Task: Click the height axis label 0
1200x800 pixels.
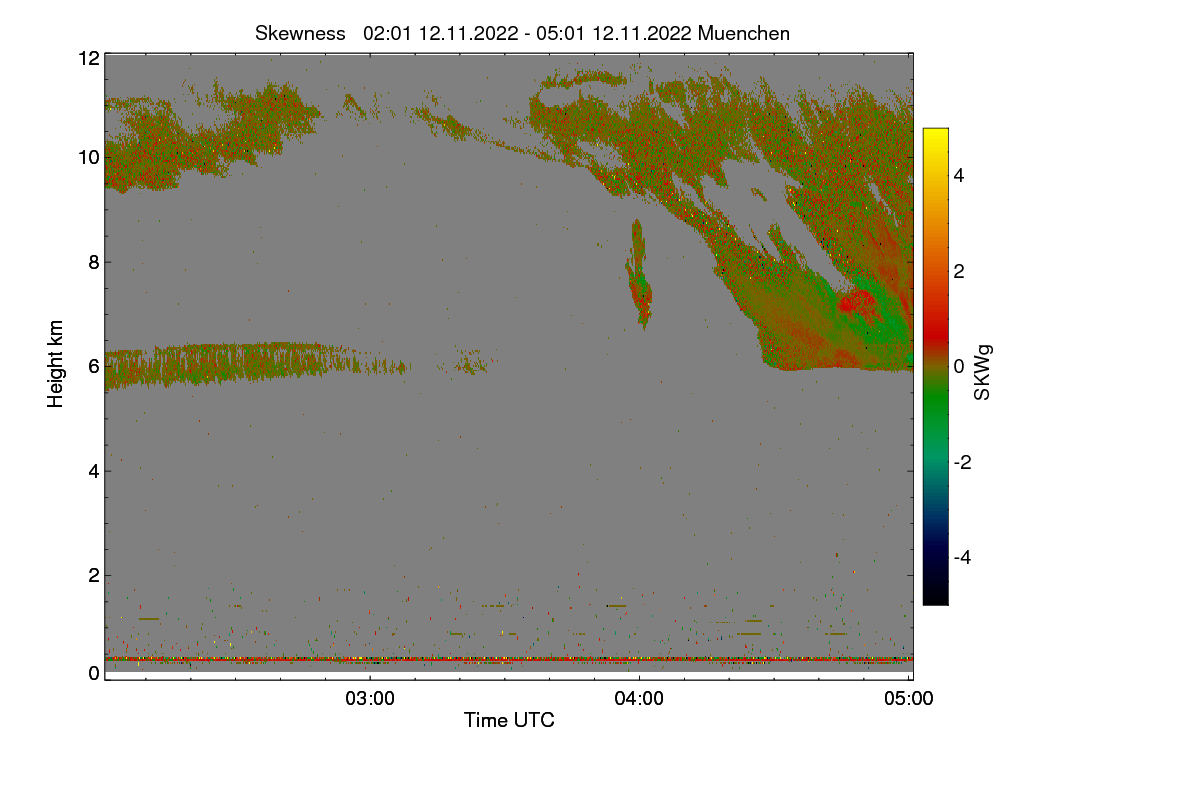Action: coord(94,673)
